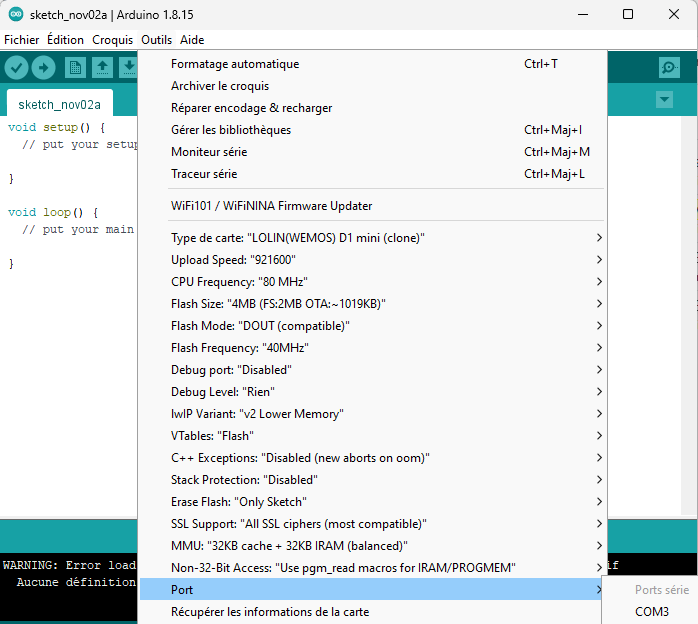This screenshot has width=698, height=624.
Task: Click the 'void setup()' line in editor
Action: click(57, 128)
